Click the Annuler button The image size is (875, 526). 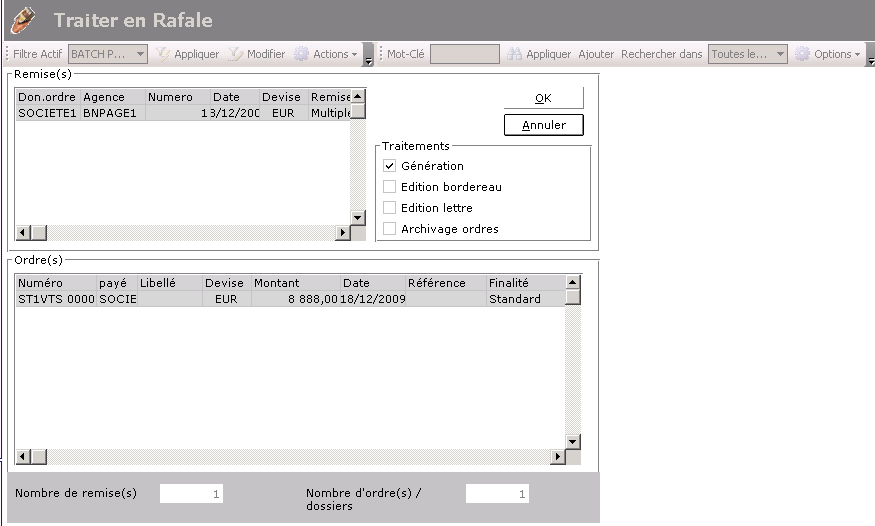click(543, 125)
